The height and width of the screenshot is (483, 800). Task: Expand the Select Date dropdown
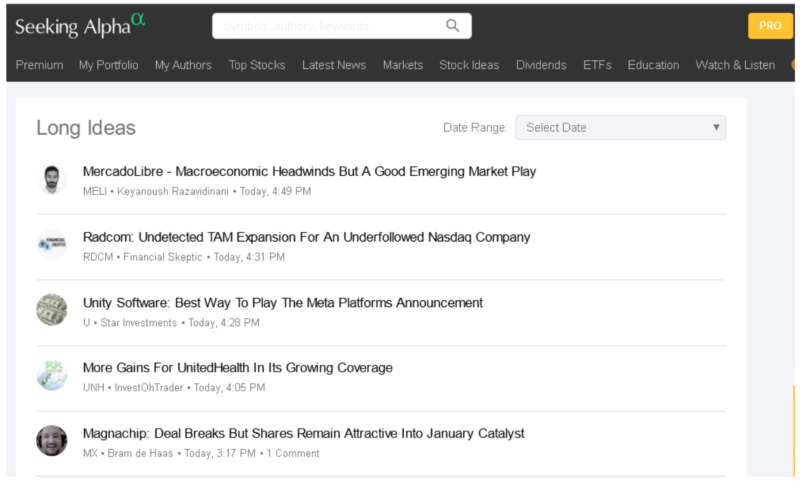pos(620,128)
